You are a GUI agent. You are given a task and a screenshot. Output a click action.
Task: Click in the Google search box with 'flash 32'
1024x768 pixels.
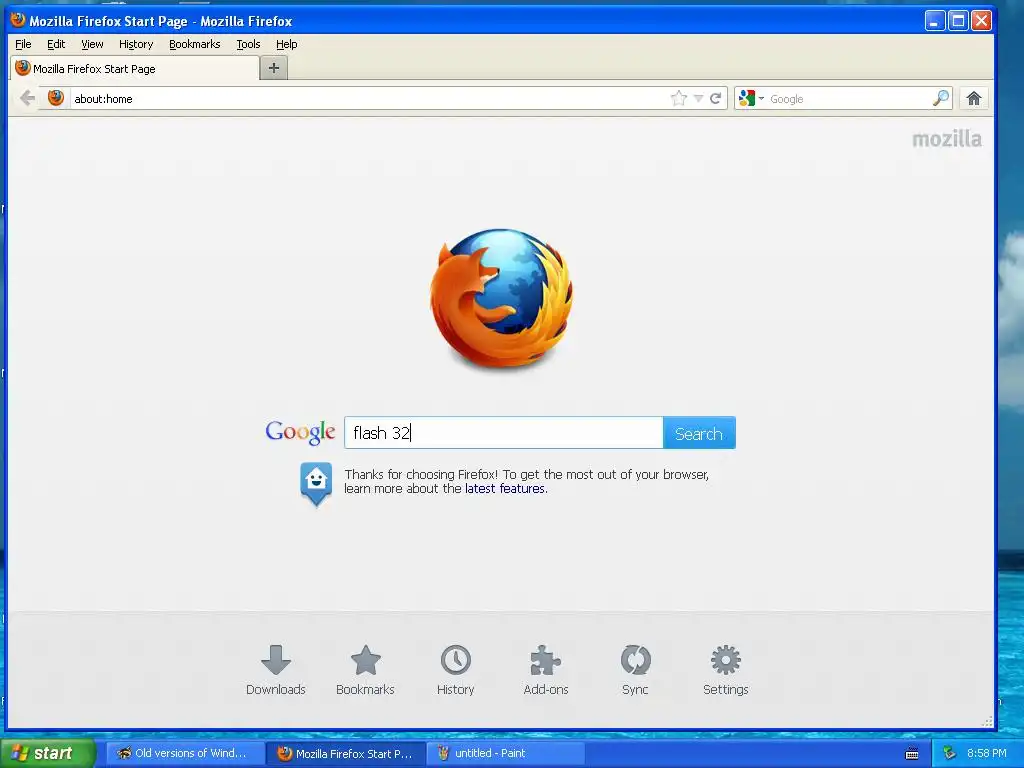coord(504,433)
